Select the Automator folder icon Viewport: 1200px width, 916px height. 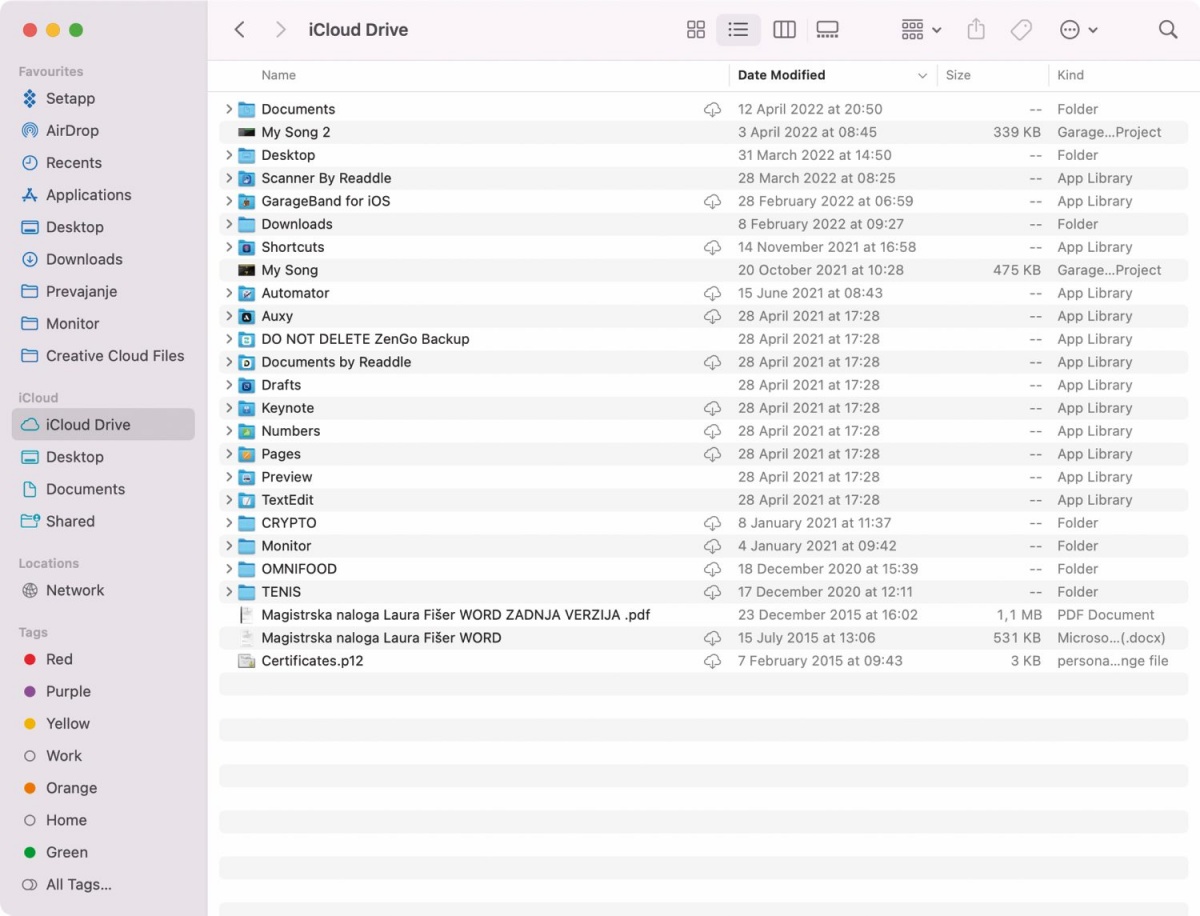tap(247, 293)
